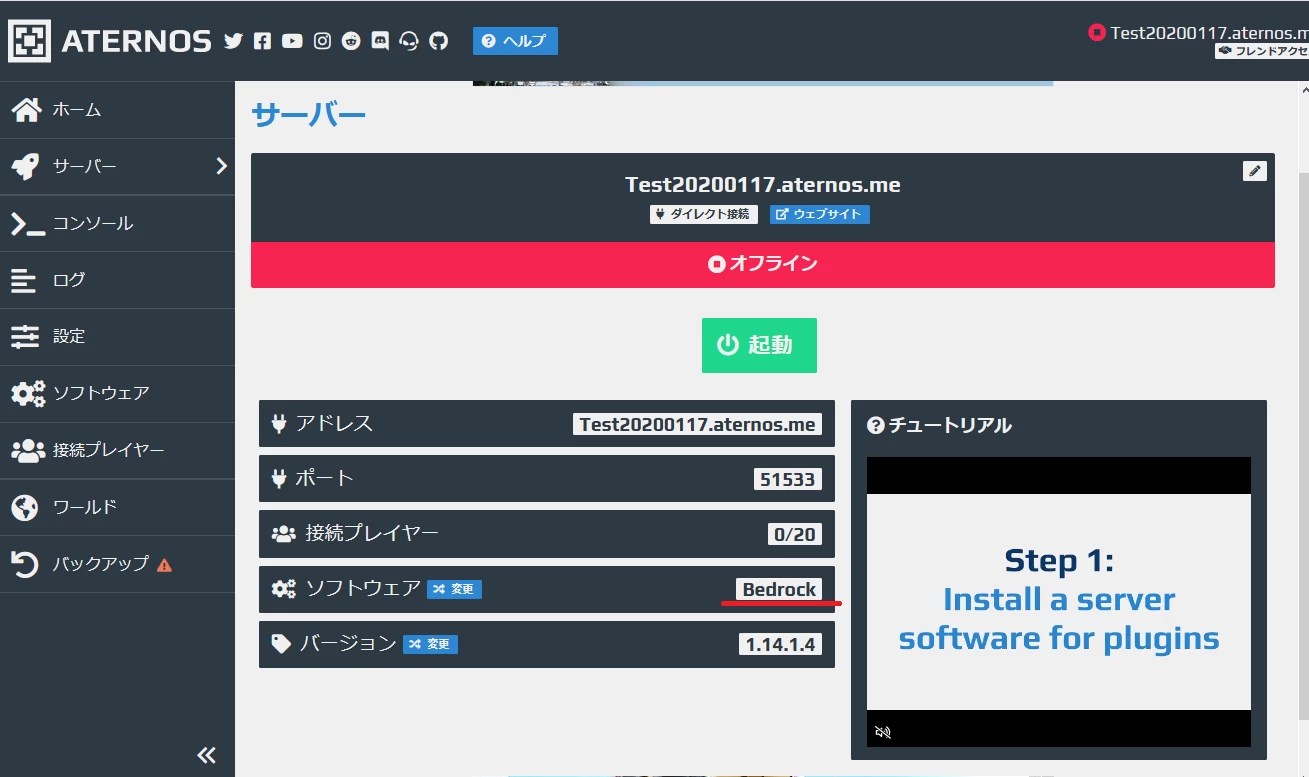The height and width of the screenshot is (777, 1309).
Task: Click the 接続プレイヤー label in the info row
Action: 372,533
